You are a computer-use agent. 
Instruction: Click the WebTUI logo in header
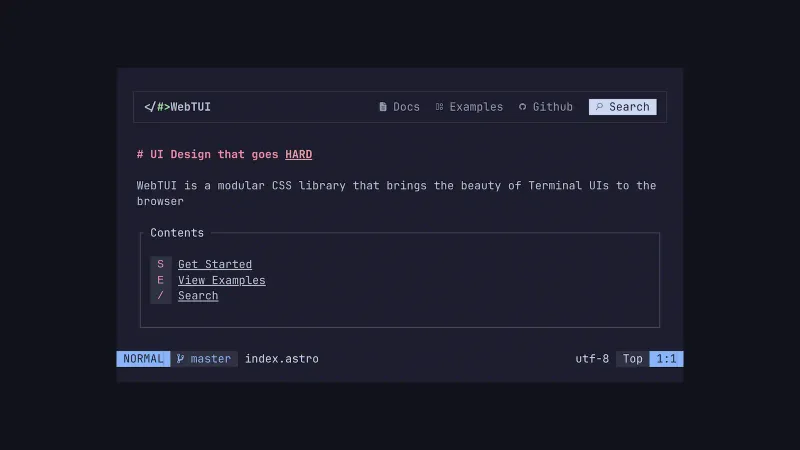pyautogui.click(x=177, y=107)
